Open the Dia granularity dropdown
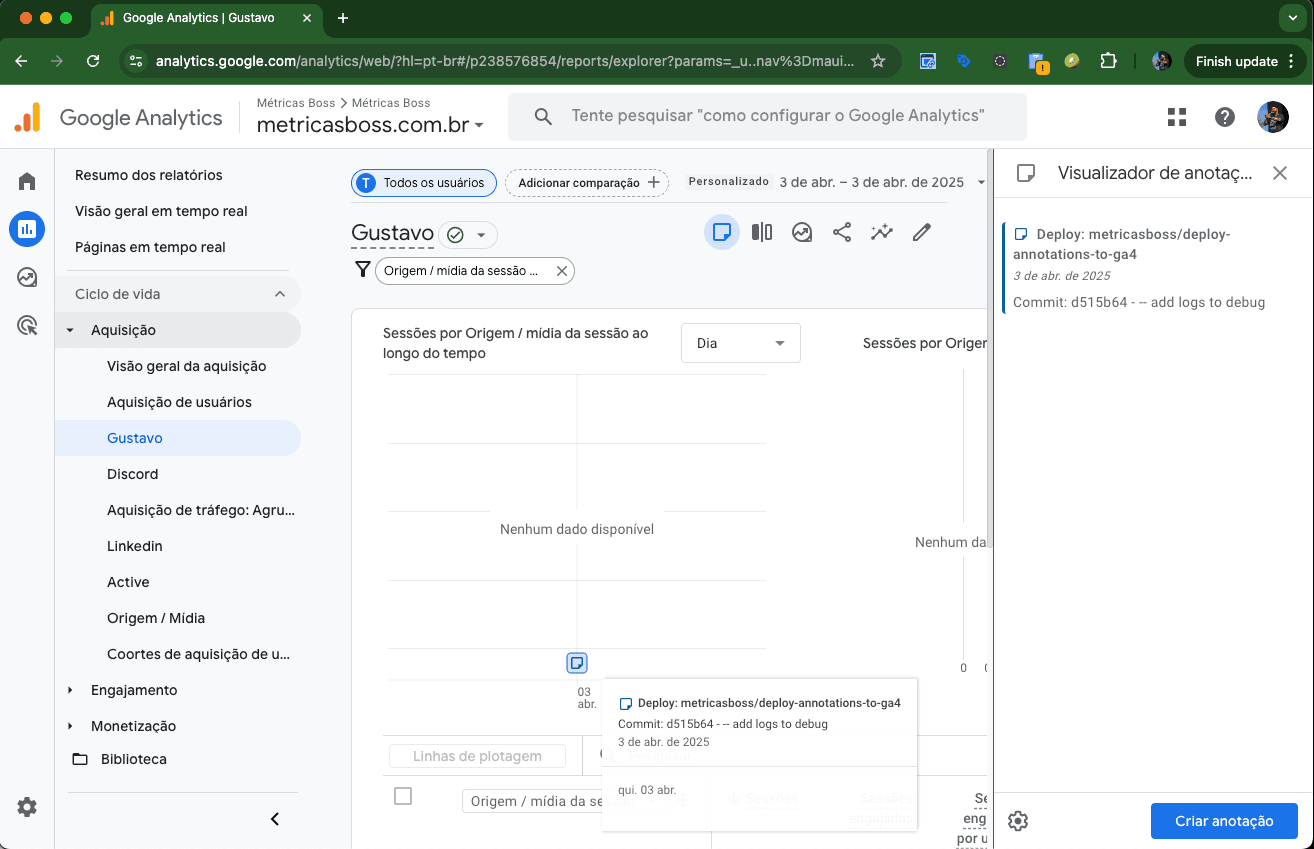This screenshot has width=1314, height=849. 740,342
